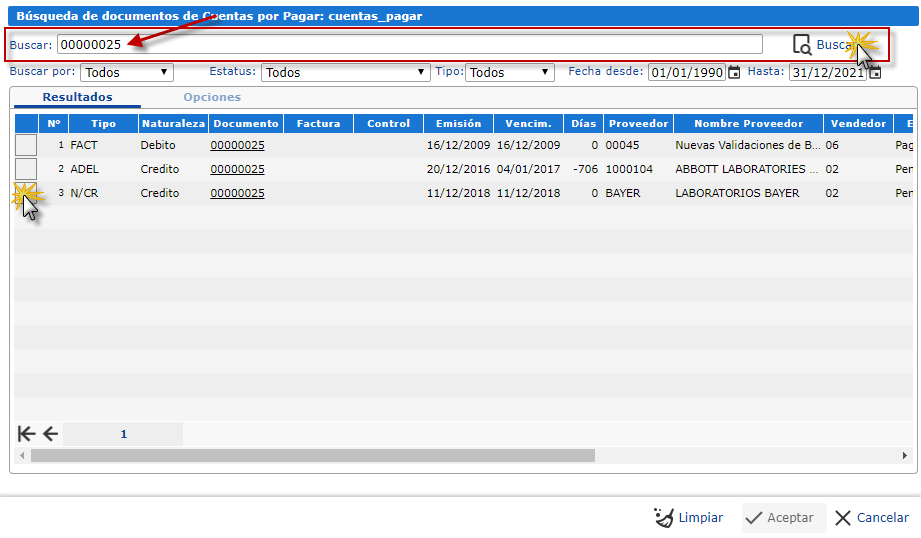Sort by the Naturaleza column header
Screen dimensions: 921x538
(x=173, y=123)
